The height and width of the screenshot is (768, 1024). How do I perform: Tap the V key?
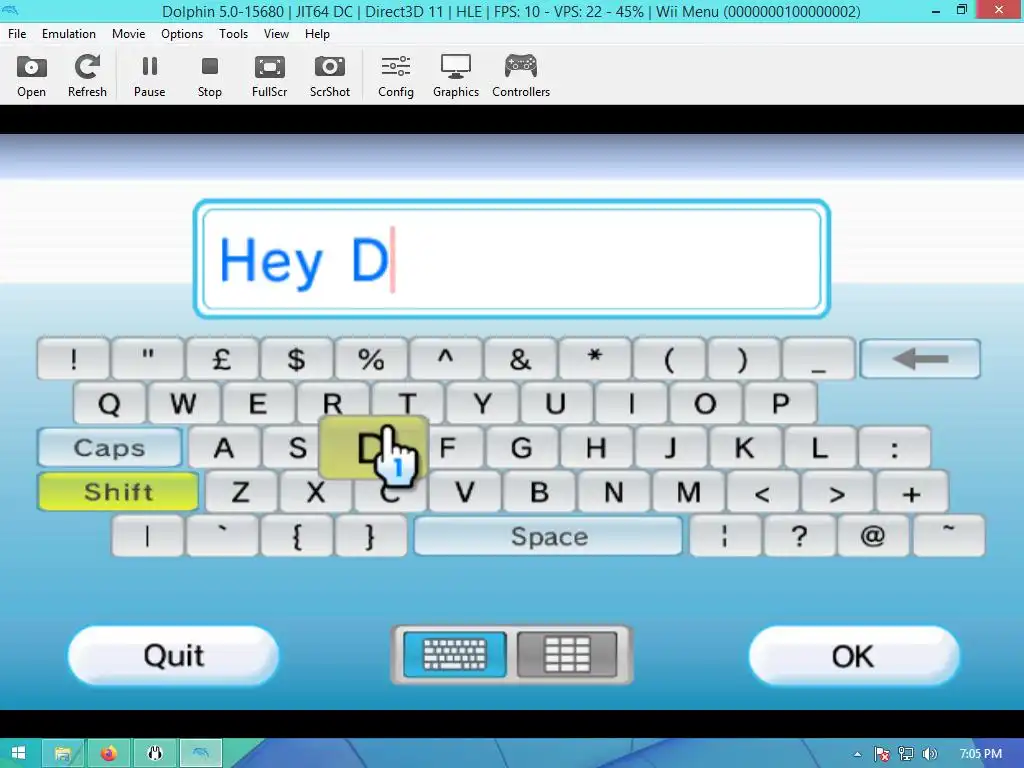(465, 491)
